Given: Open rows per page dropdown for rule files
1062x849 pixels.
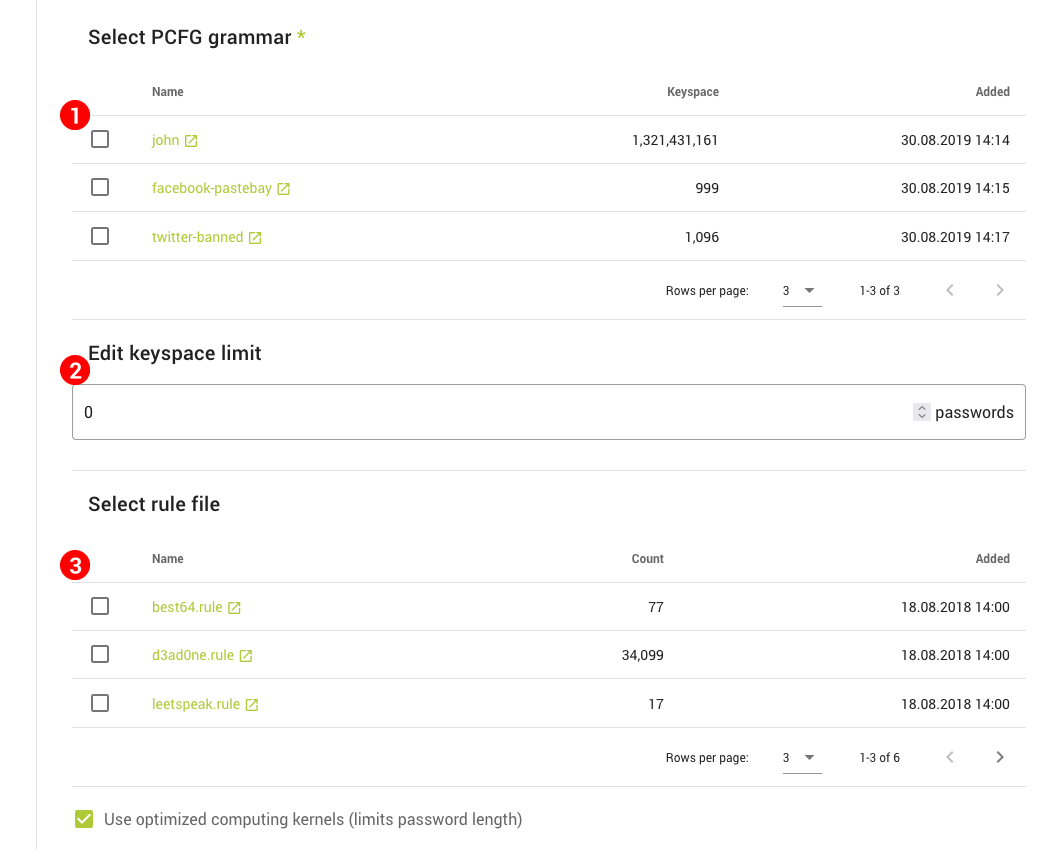Looking at the screenshot, I should point(801,758).
